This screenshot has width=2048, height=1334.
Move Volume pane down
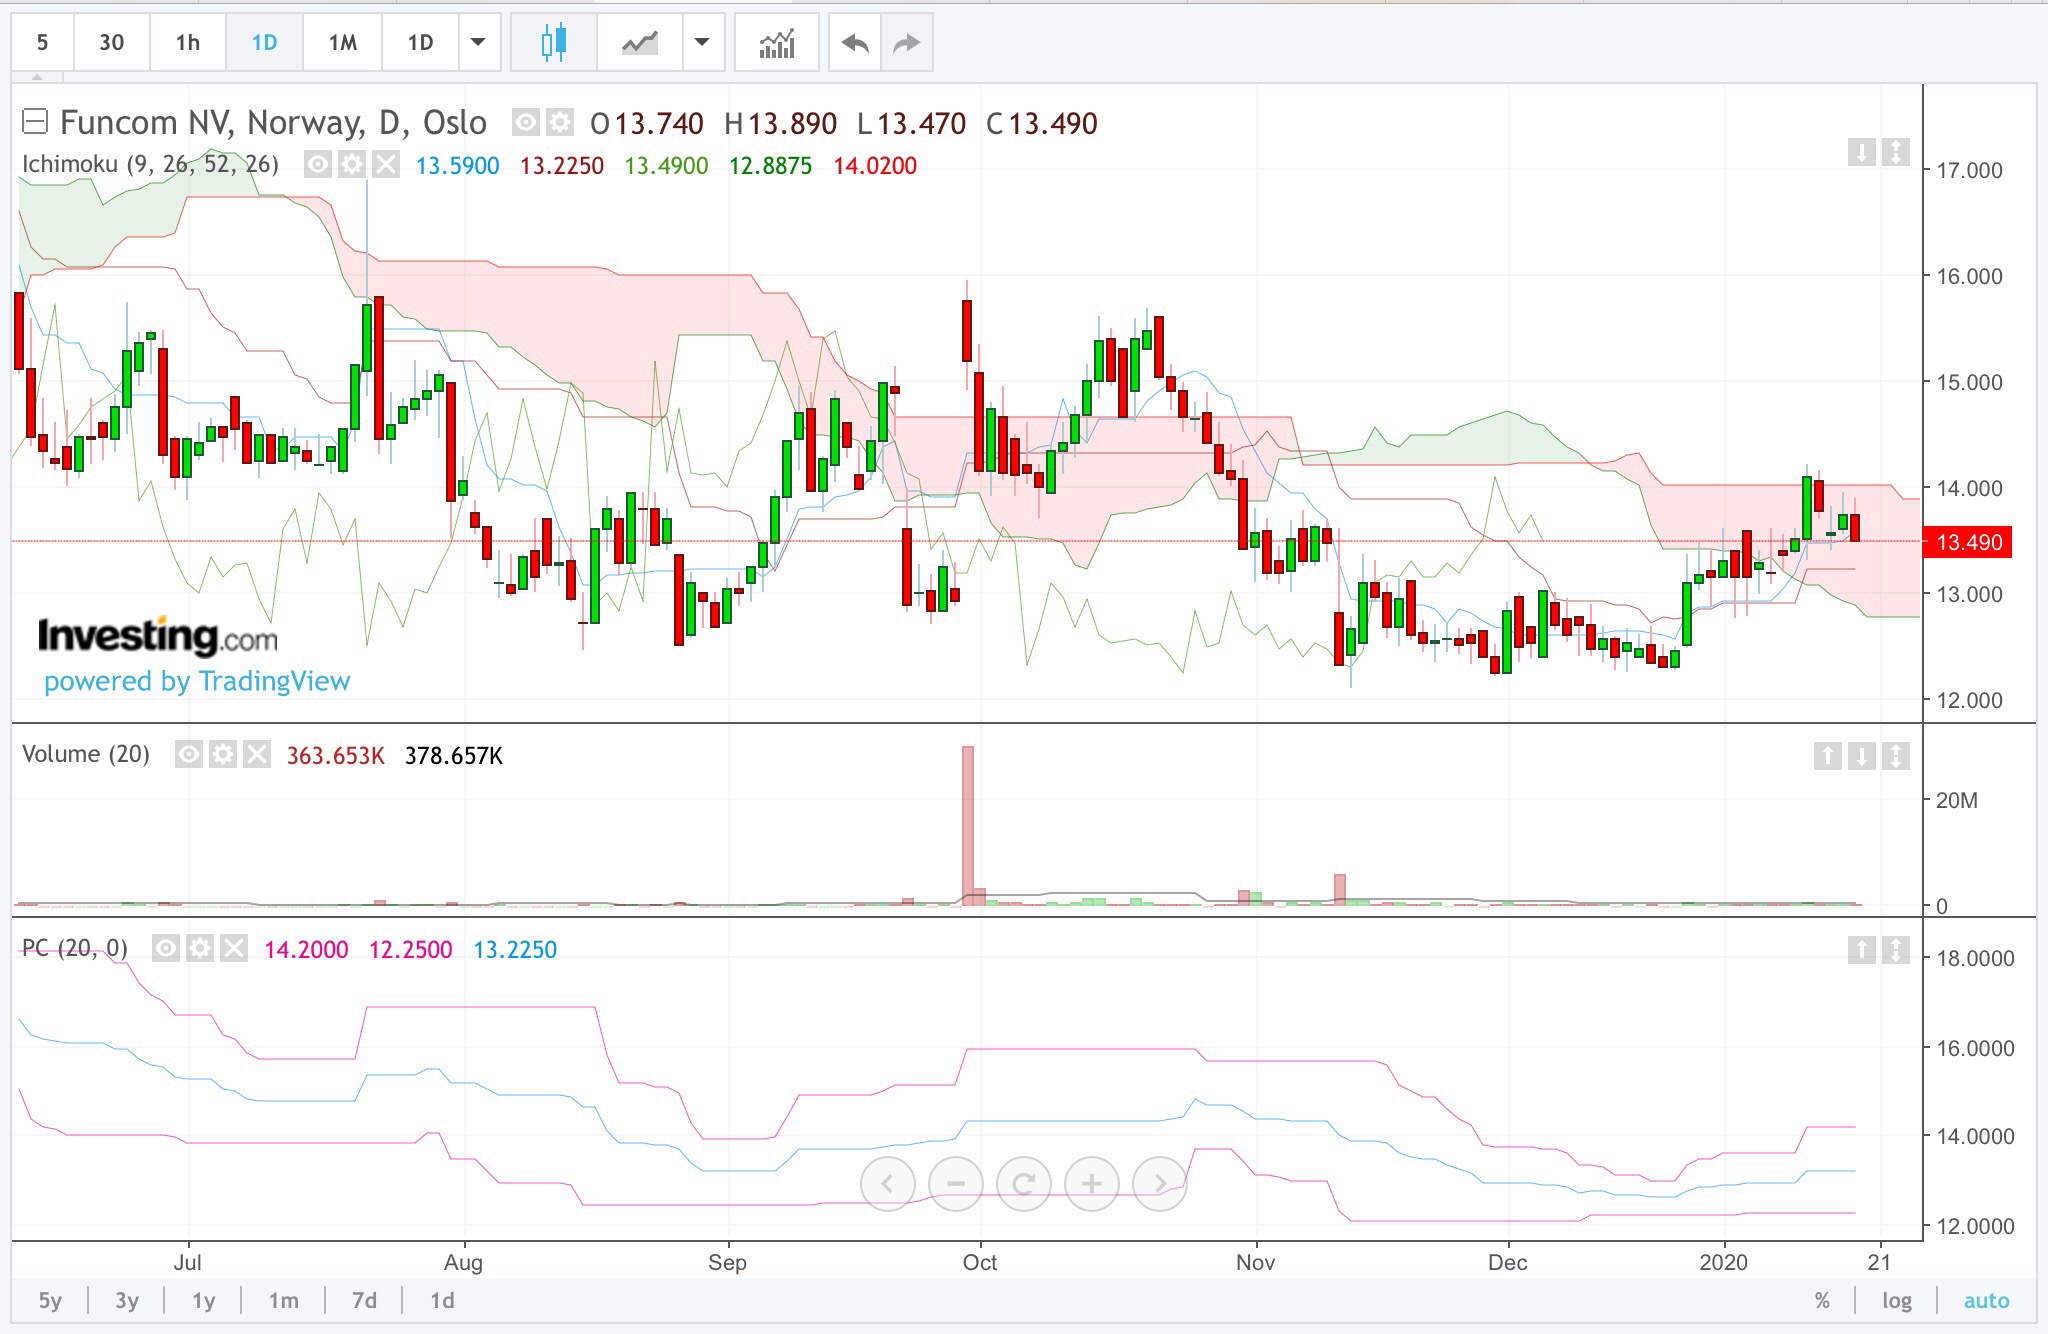pos(1861,755)
